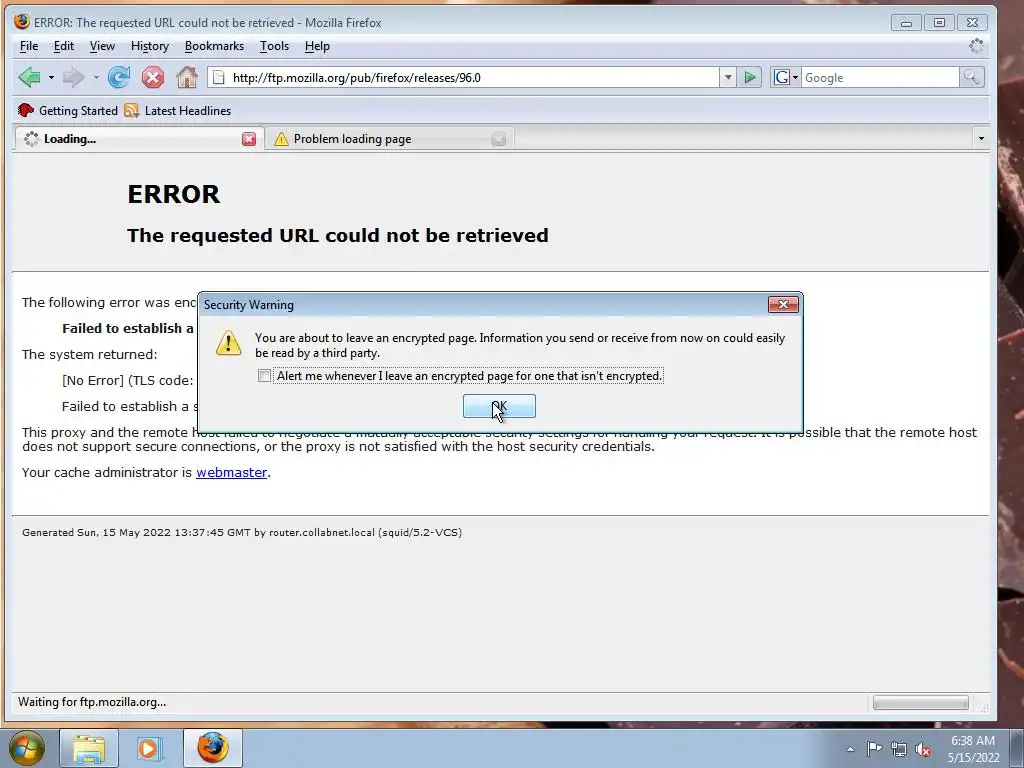
Task: Click the green Go button
Action: pos(750,78)
